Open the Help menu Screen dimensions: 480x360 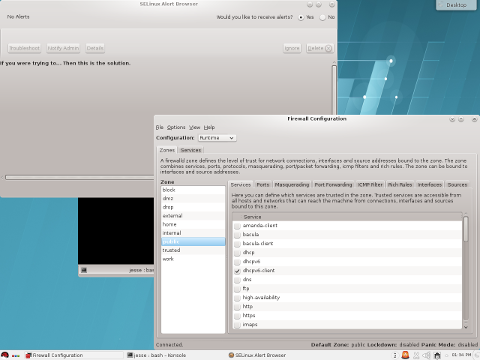(209, 127)
